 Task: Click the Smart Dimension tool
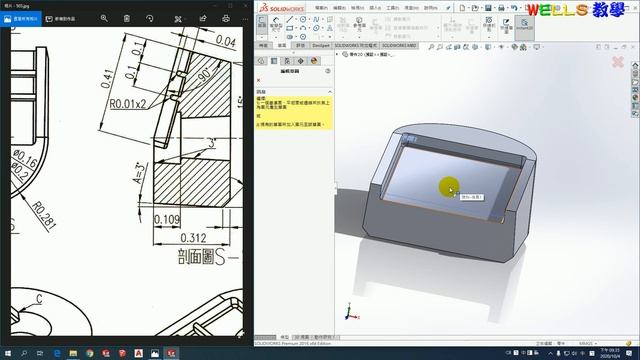click(x=276, y=24)
